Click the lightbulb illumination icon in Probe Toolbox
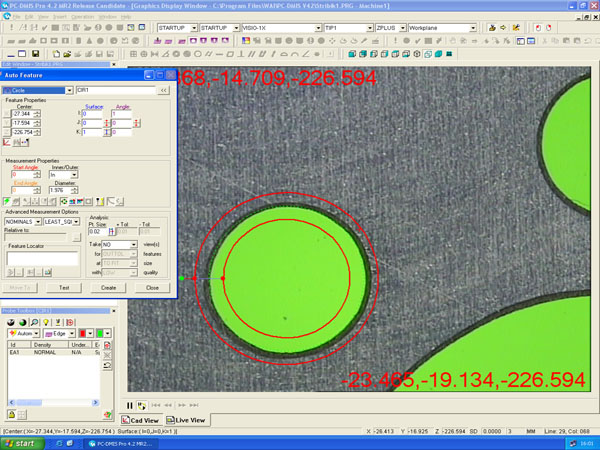Image resolution: width=600 pixels, height=450 pixels. (46, 322)
